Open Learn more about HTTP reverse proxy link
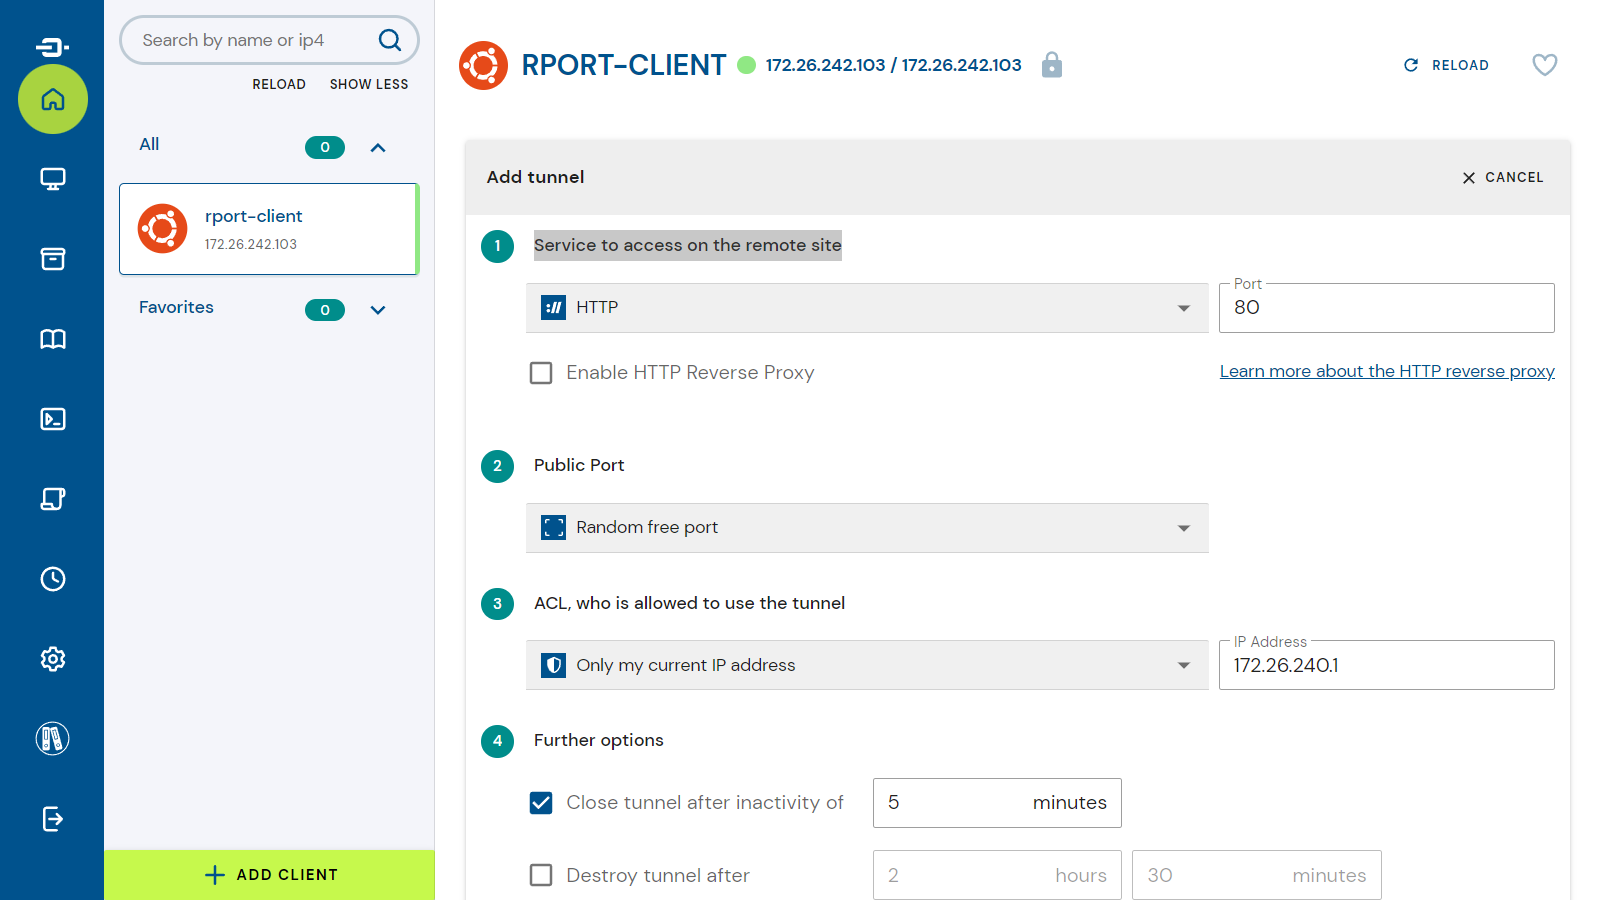This screenshot has width=1600, height=900. click(x=1386, y=371)
